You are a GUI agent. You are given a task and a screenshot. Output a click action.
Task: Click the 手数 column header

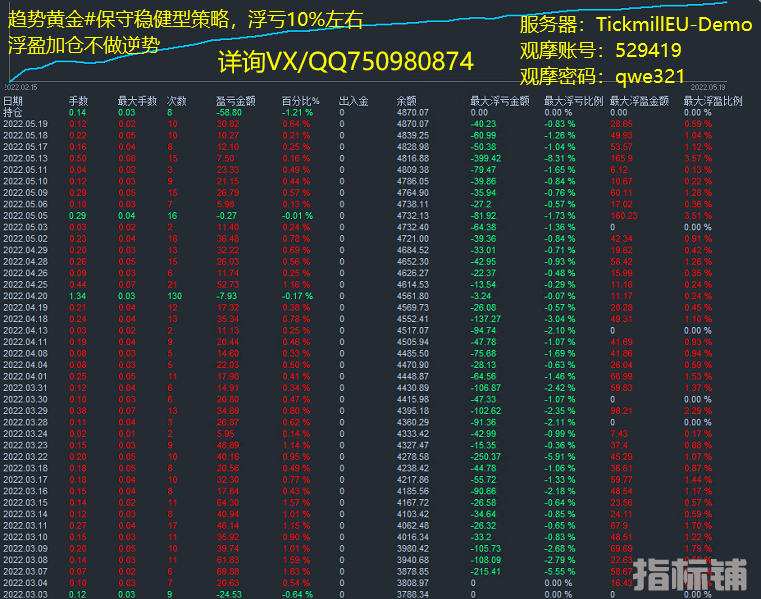78,101
